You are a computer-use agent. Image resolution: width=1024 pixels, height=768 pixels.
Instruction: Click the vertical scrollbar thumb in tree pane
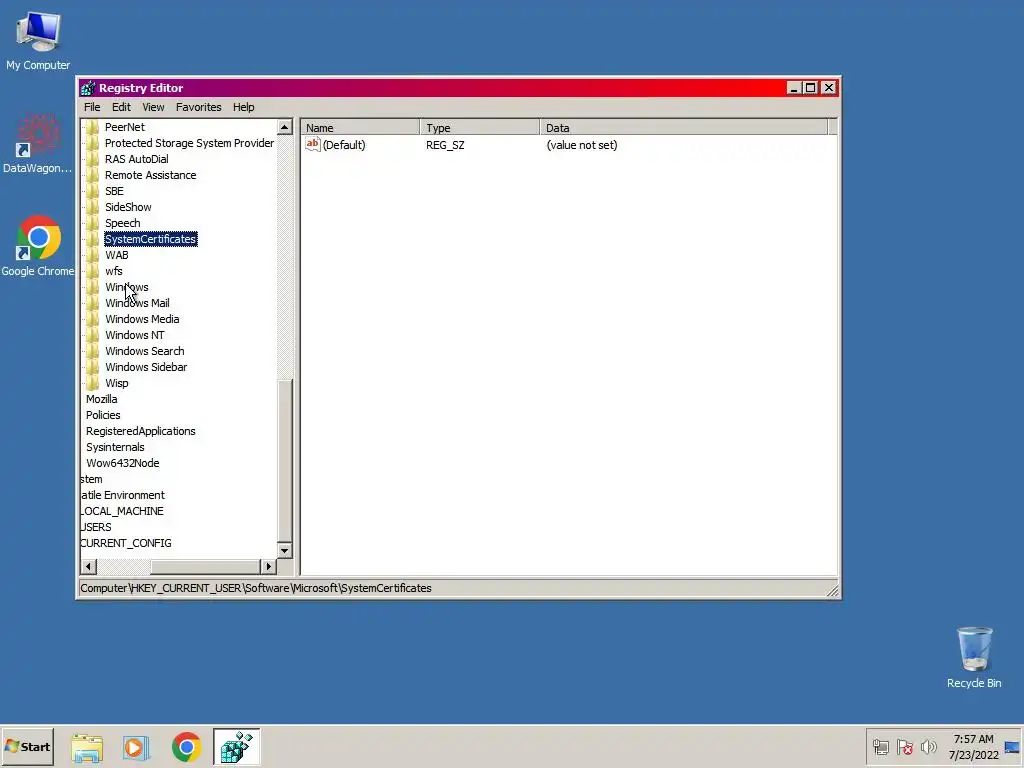[x=284, y=460]
